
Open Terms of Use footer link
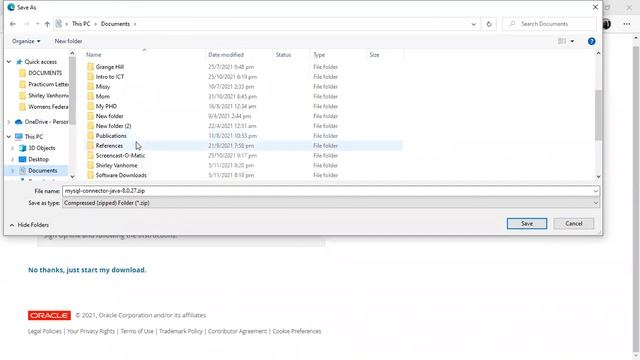pyautogui.click(x=137, y=331)
